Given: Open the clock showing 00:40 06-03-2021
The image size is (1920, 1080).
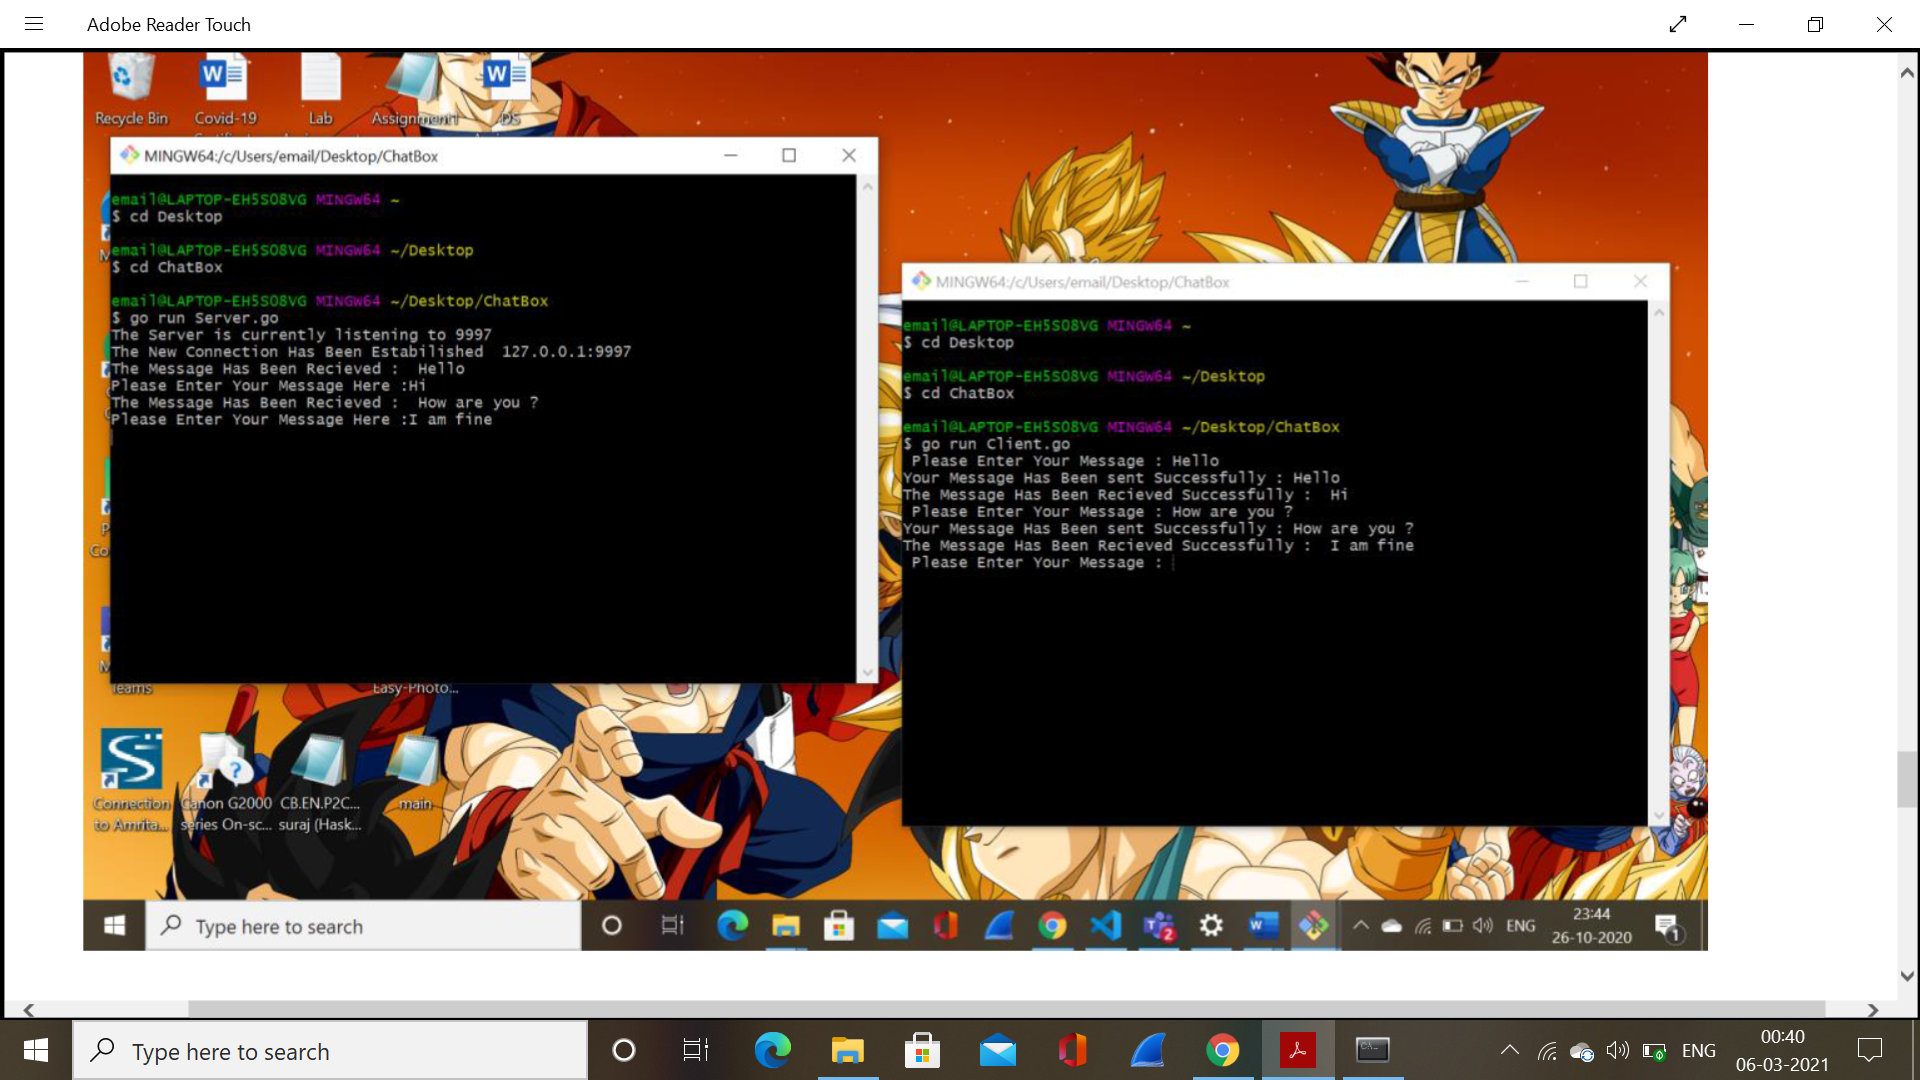Looking at the screenshot, I should click(1782, 1051).
